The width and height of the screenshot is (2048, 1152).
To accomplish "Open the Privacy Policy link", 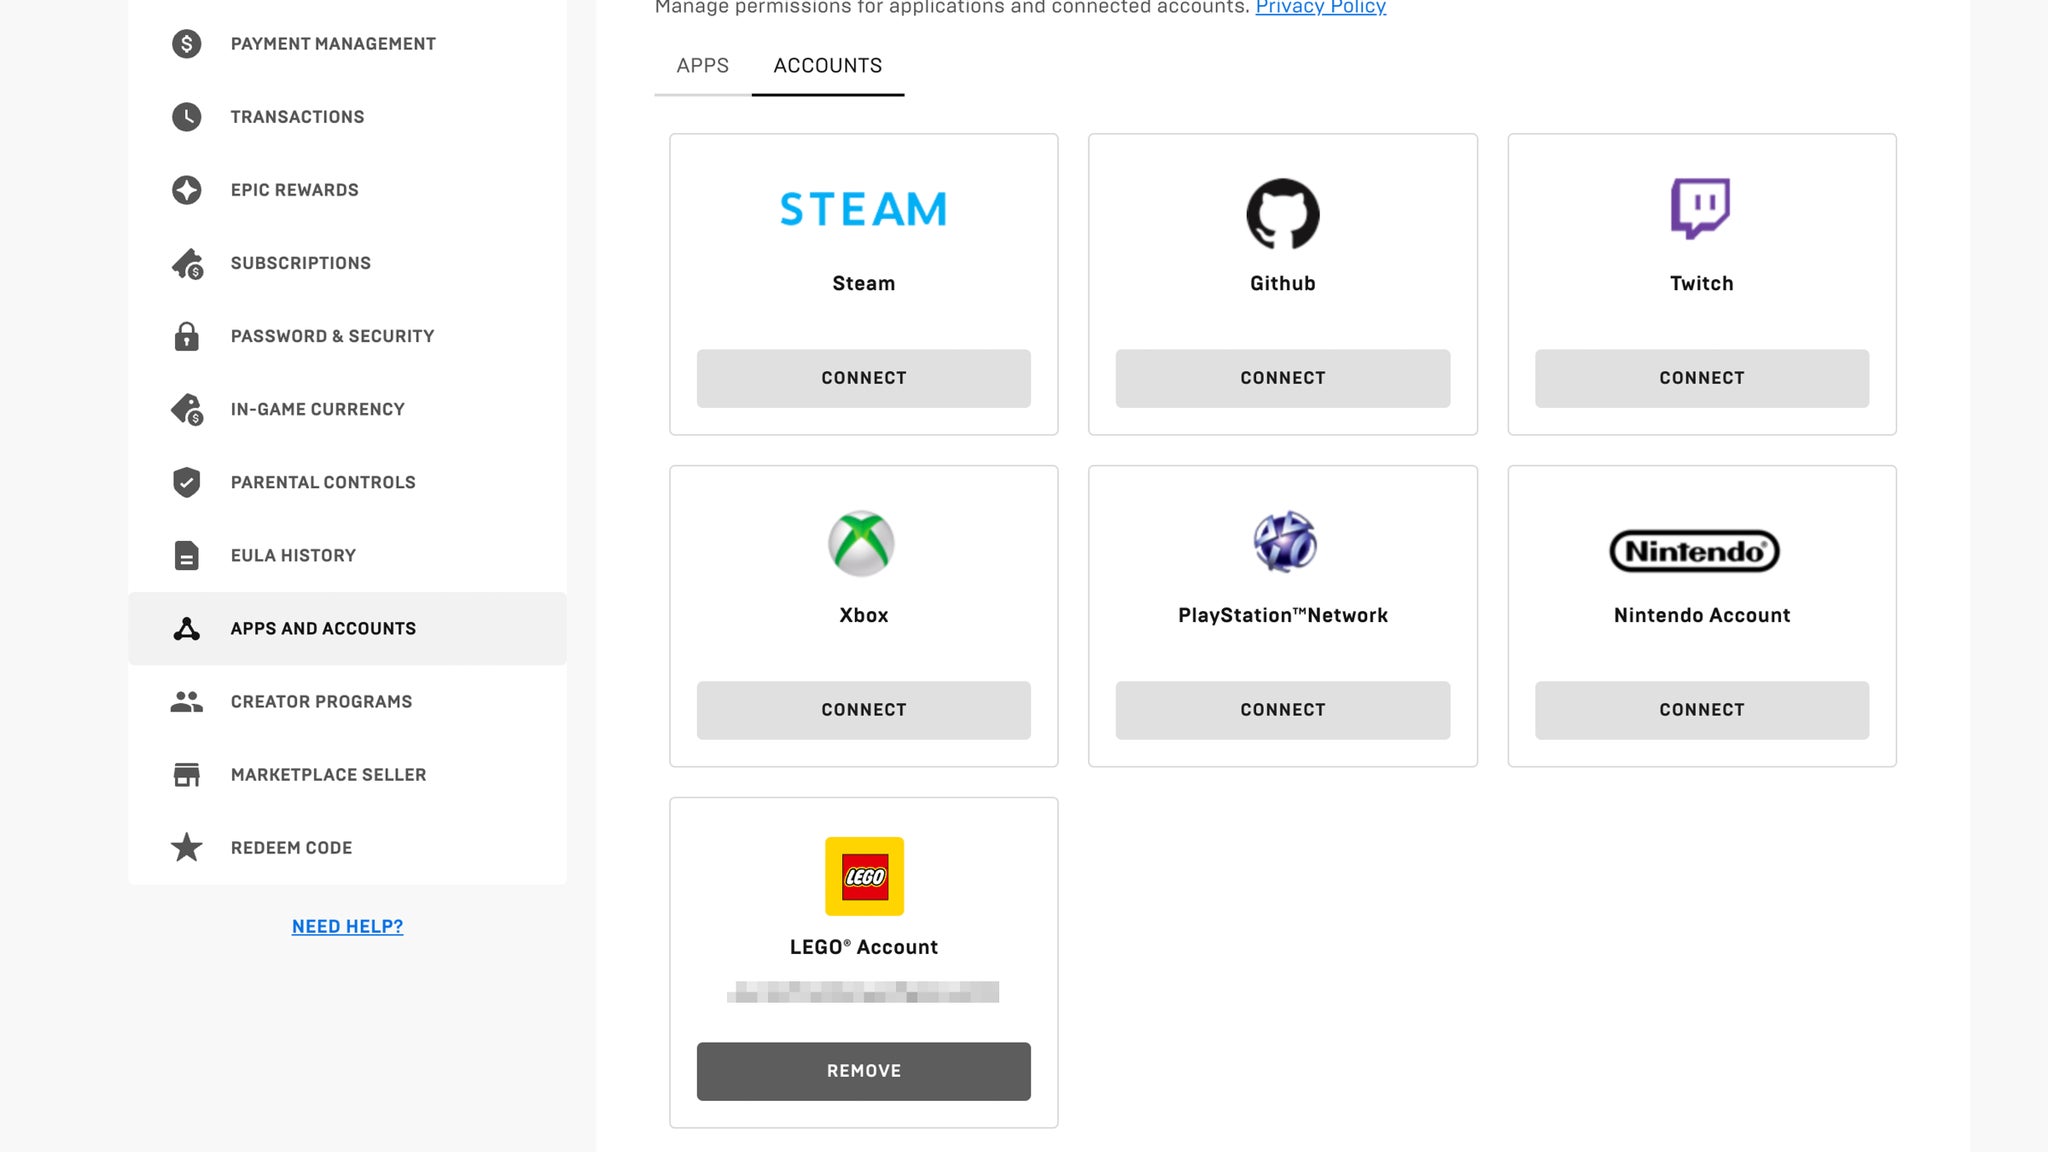I will coord(1320,8).
